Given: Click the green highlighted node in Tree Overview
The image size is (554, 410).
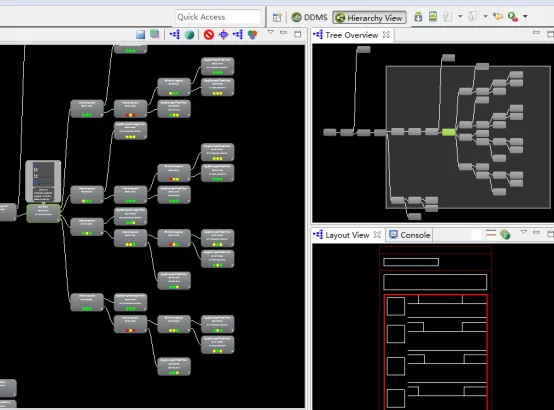Looking at the screenshot, I should click(448, 132).
